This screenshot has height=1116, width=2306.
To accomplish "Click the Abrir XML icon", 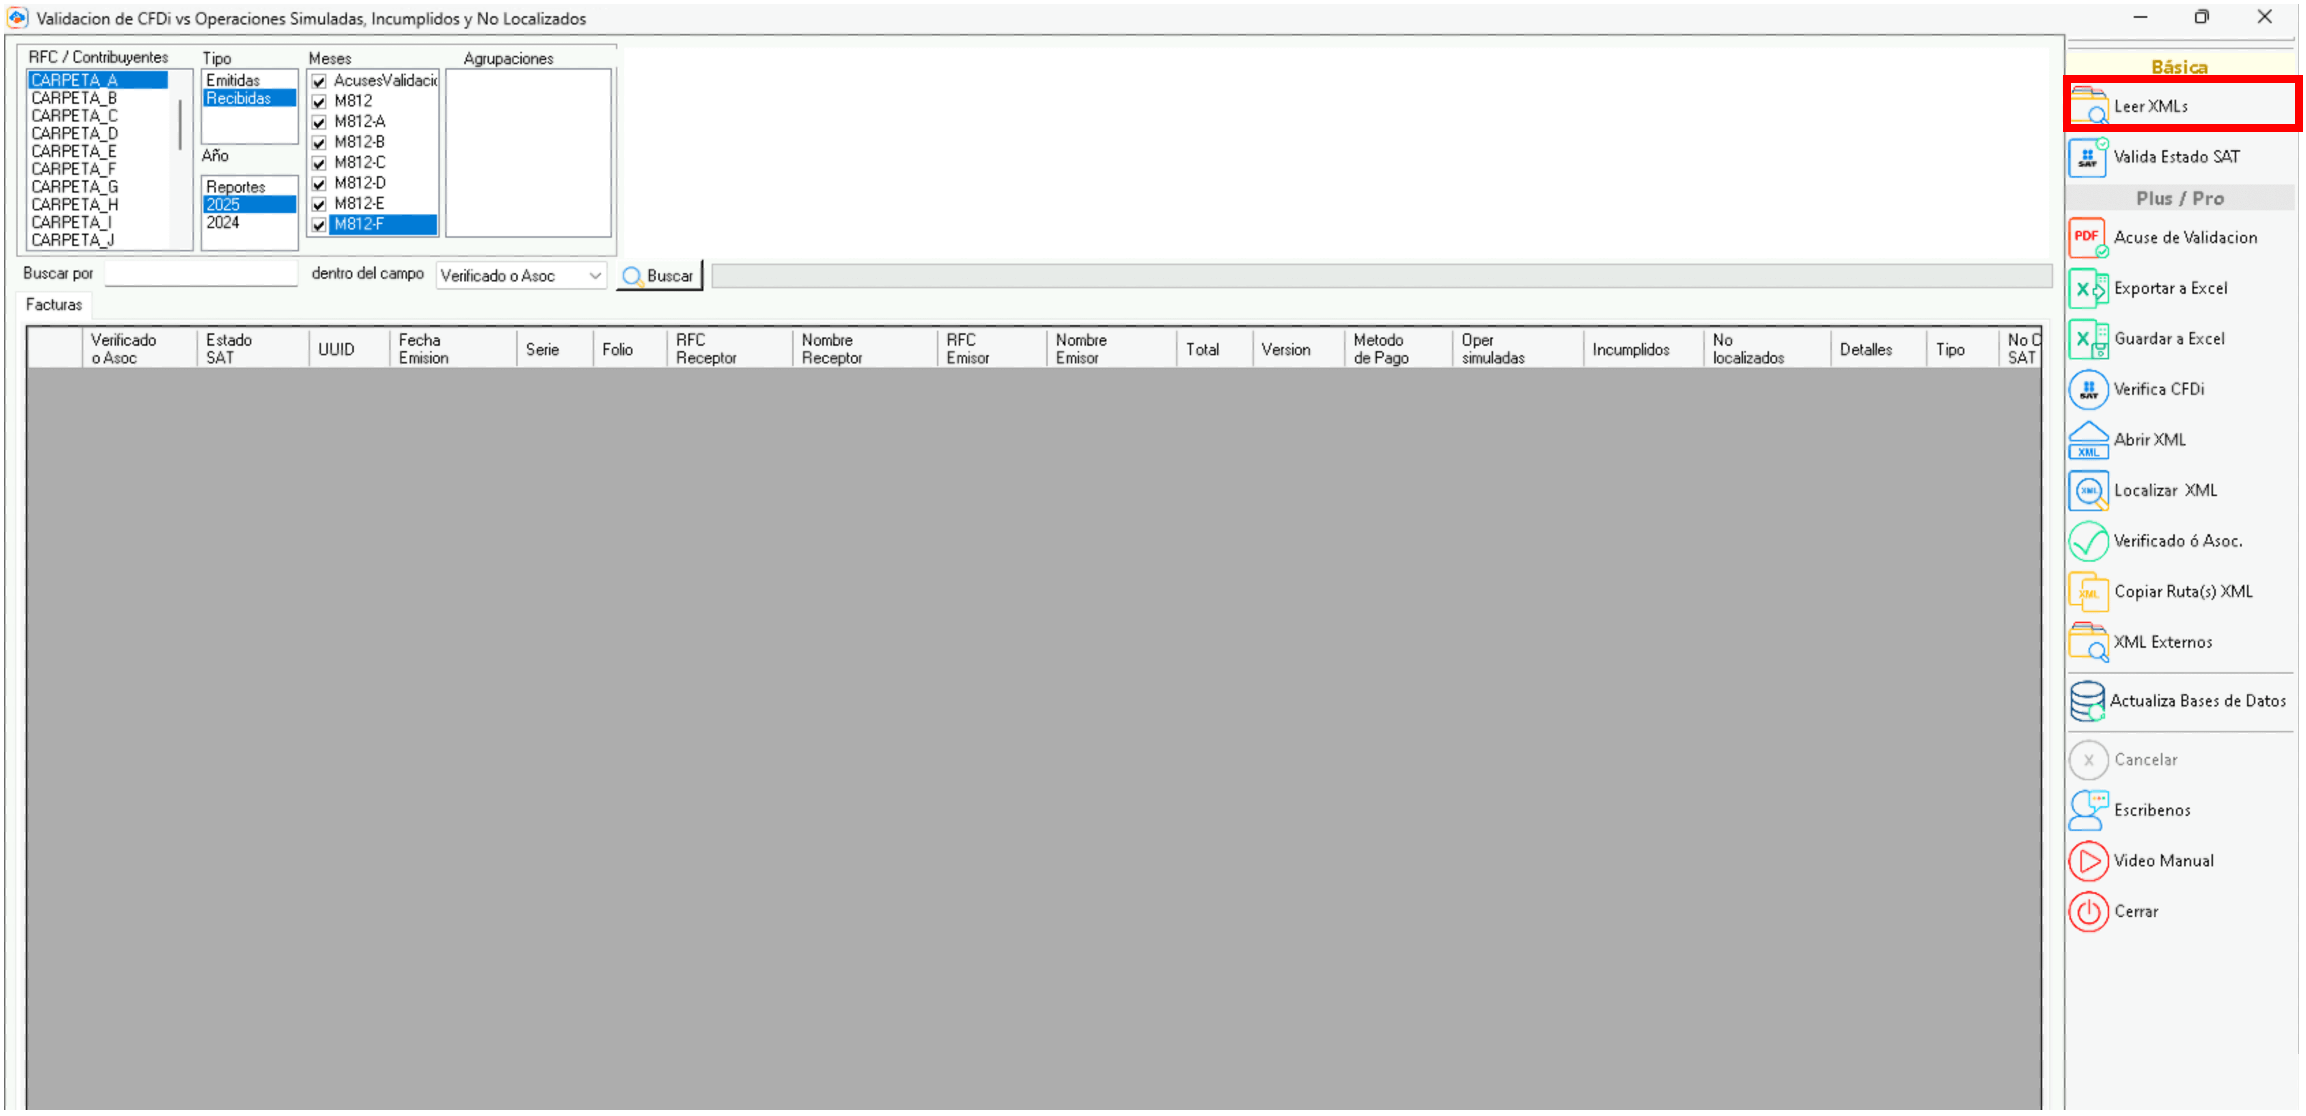I will [x=2088, y=440].
